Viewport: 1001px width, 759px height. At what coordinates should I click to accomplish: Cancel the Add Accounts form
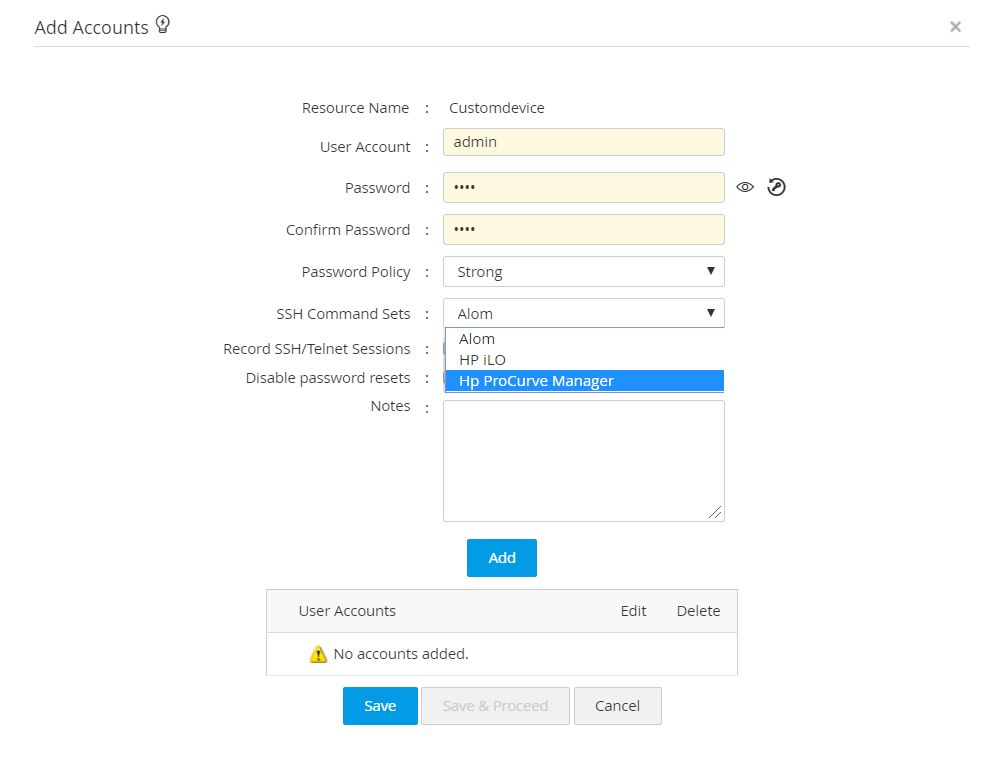click(617, 706)
